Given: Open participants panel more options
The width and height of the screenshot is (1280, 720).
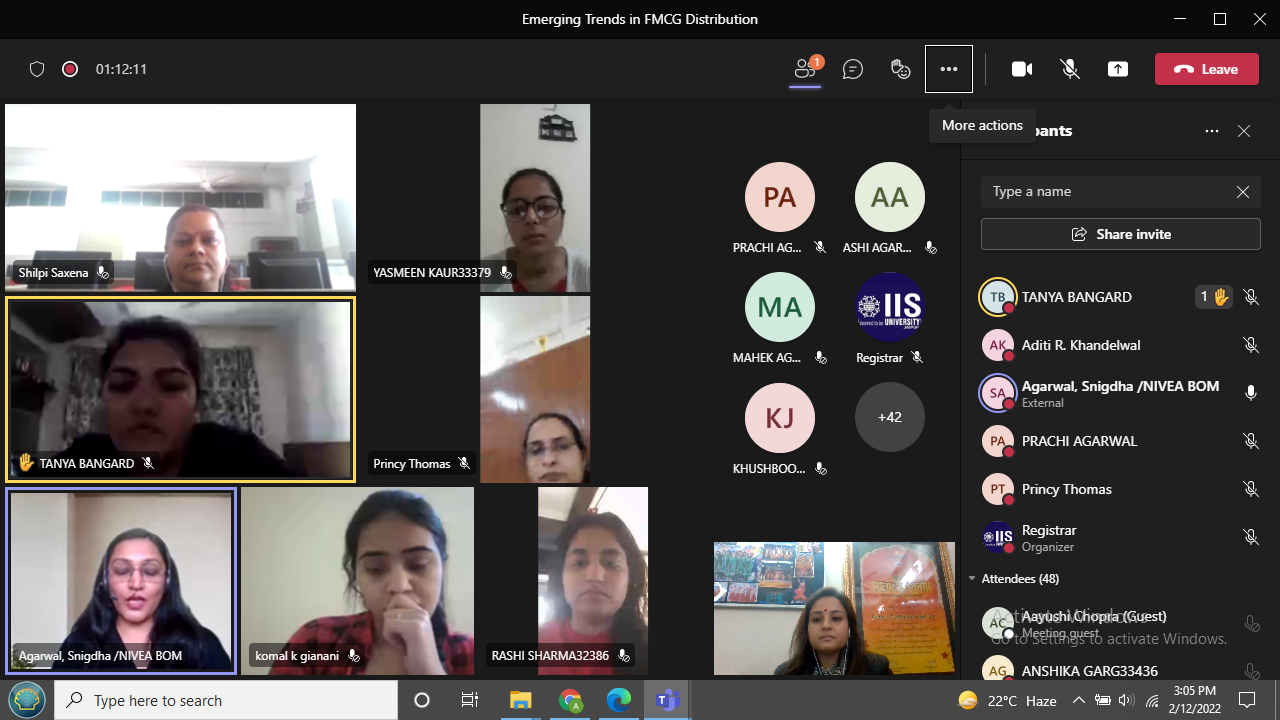Looking at the screenshot, I should (x=1212, y=131).
